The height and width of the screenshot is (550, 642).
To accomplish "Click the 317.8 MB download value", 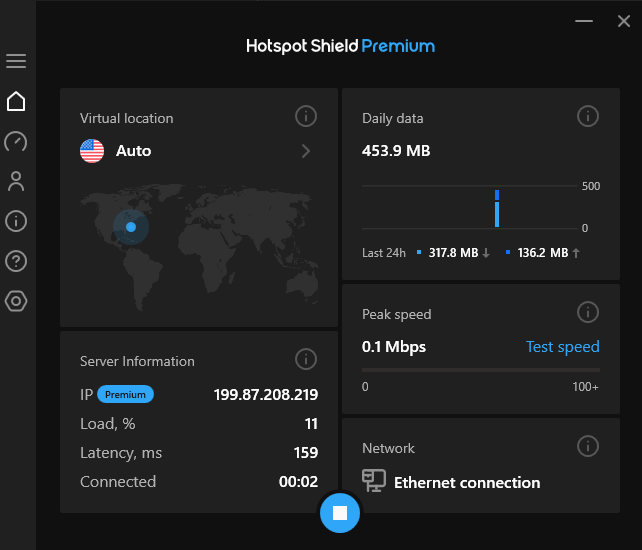I will (x=453, y=253).
